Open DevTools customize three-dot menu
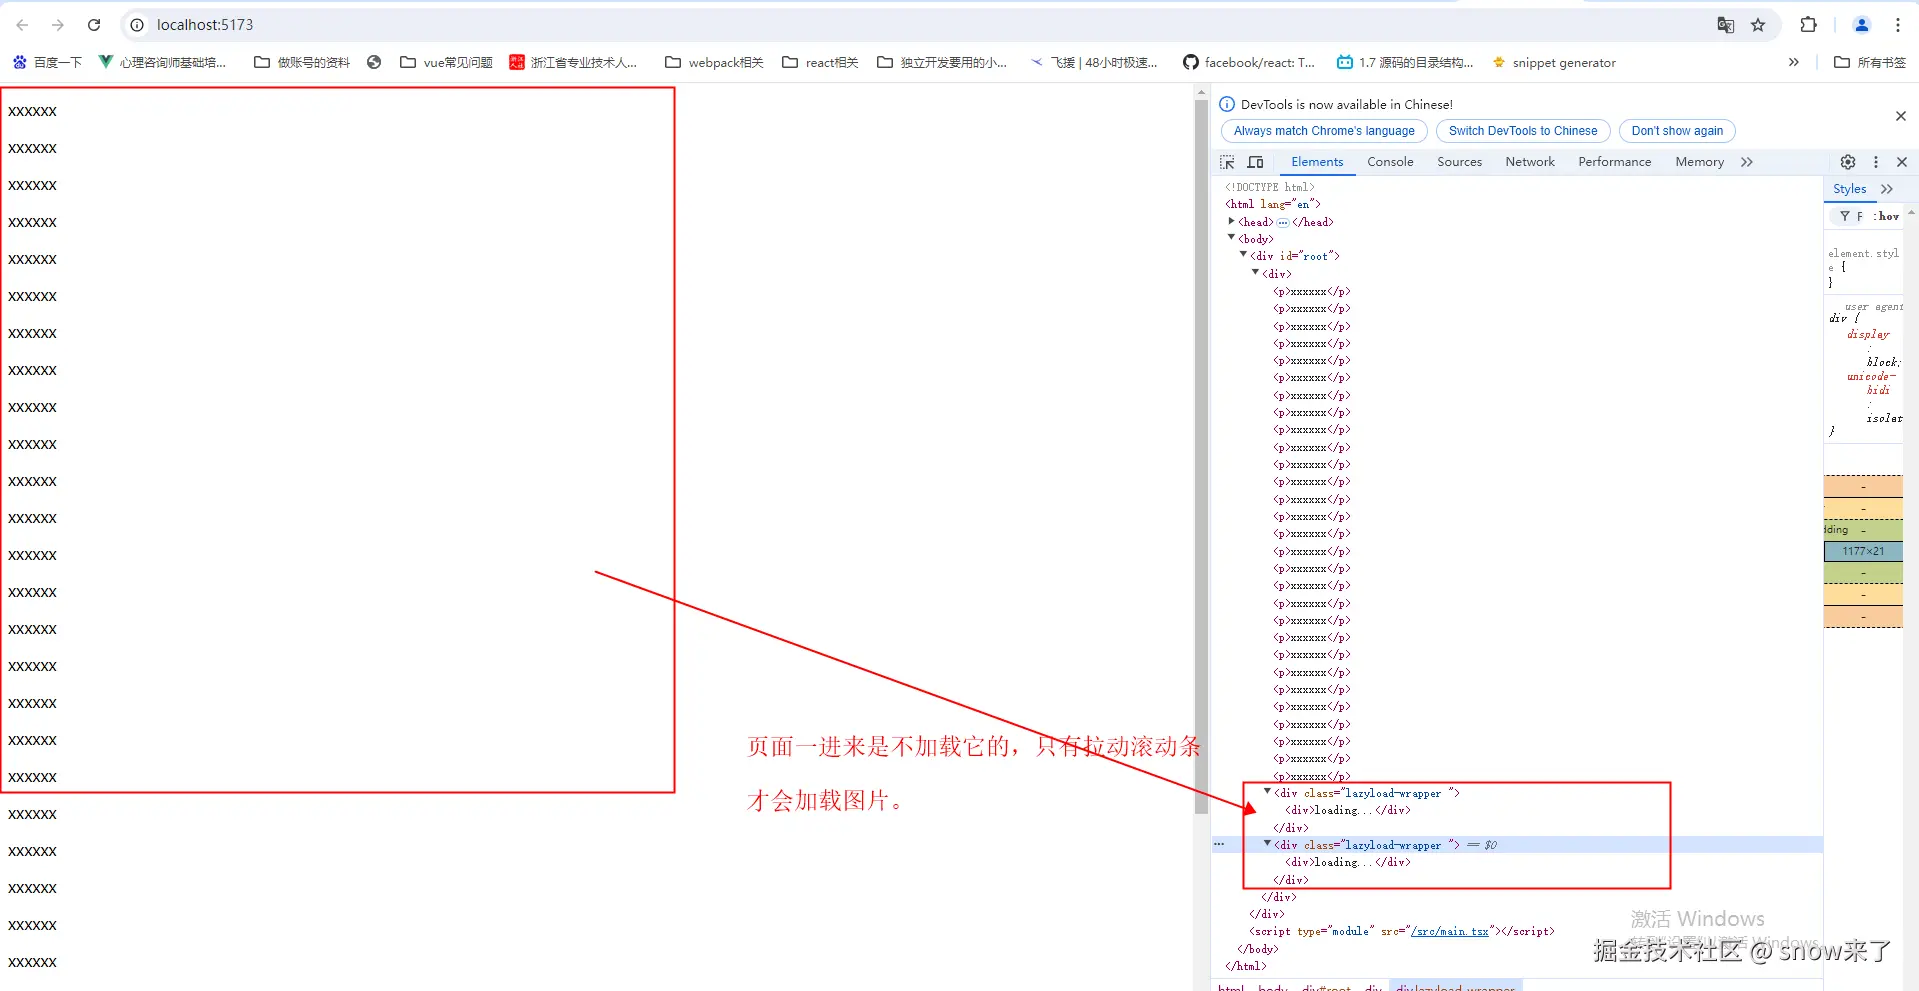Viewport: 1919px width, 991px height. pos(1876,162)
